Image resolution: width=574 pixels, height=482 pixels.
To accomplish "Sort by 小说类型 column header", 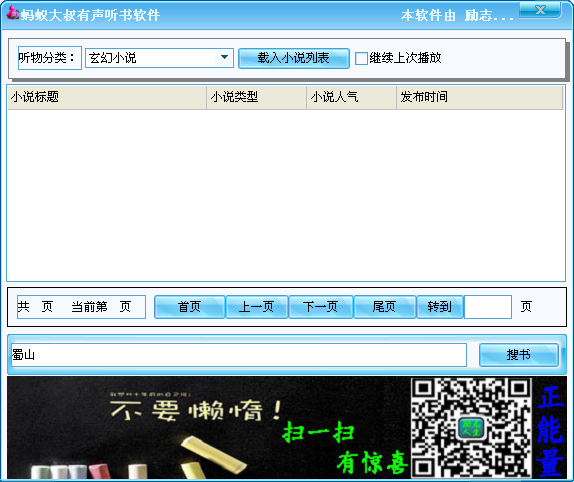I will point(257,97).
